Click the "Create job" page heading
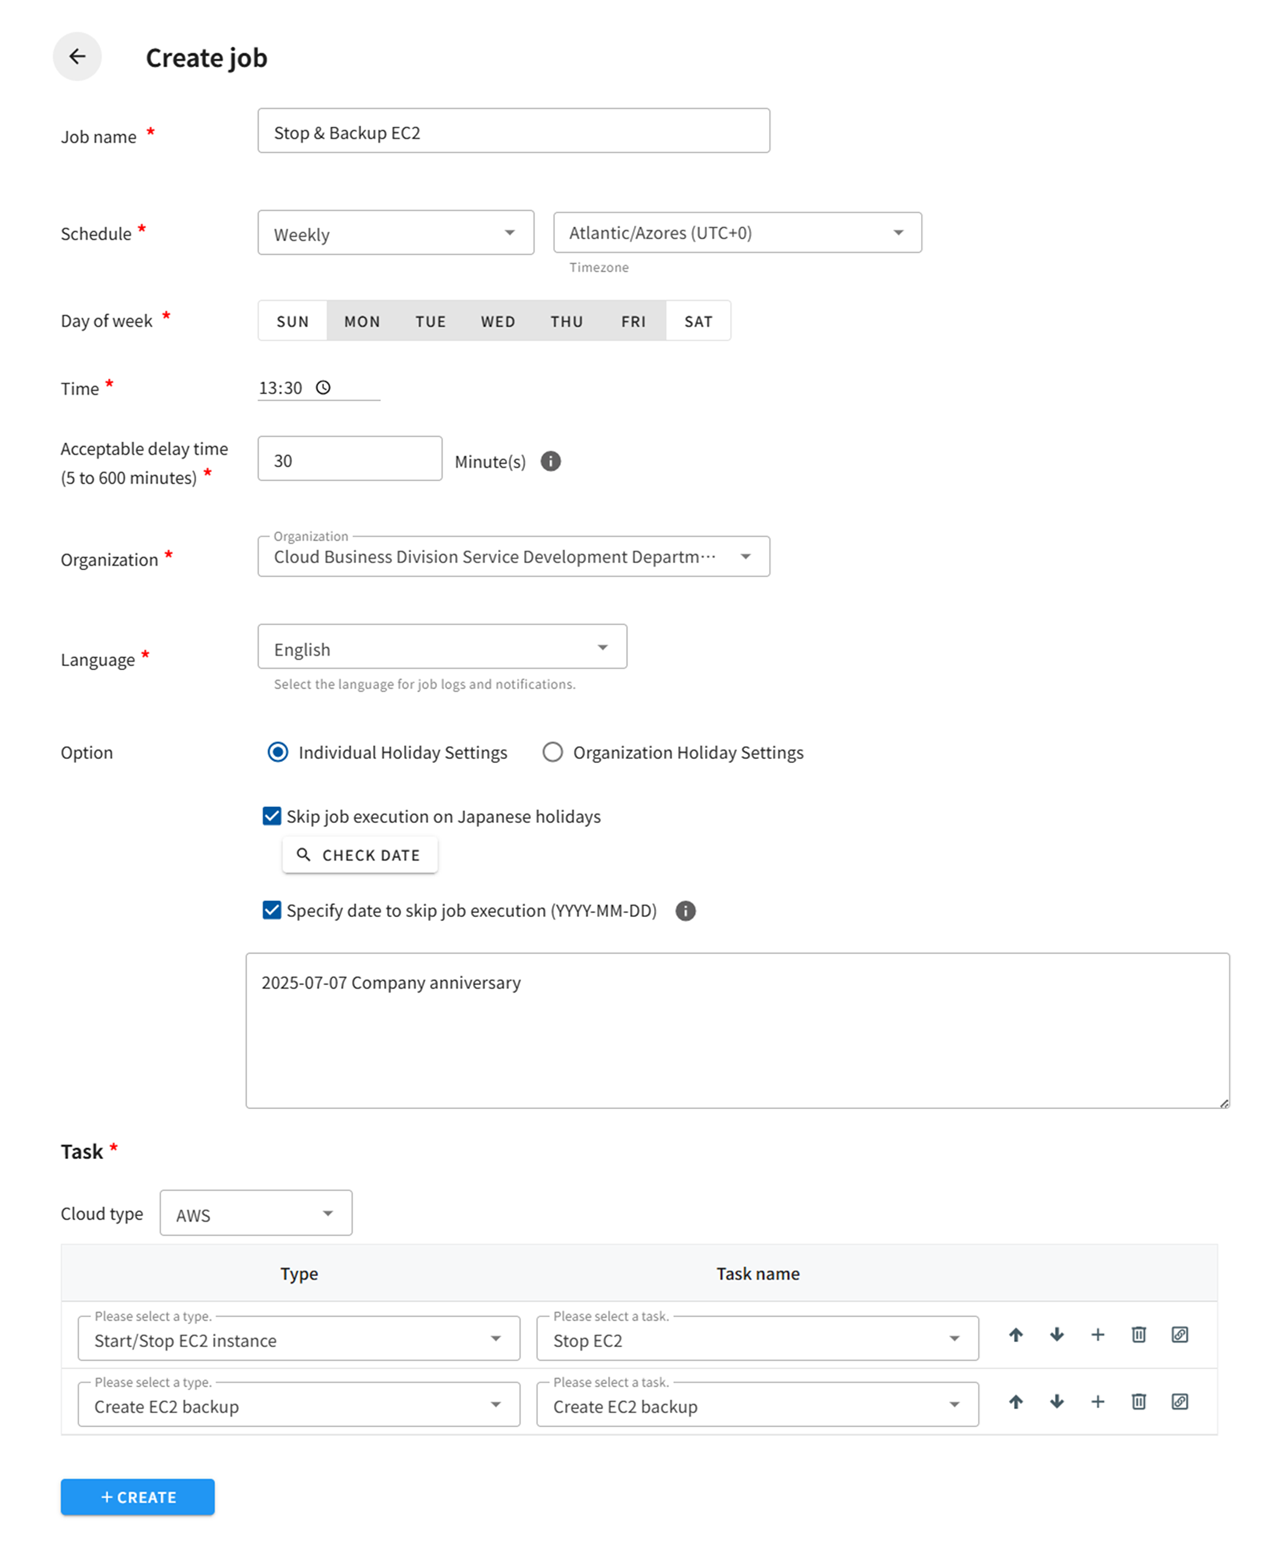The height and width of the screenshot is (1559, 1287). 207,58
